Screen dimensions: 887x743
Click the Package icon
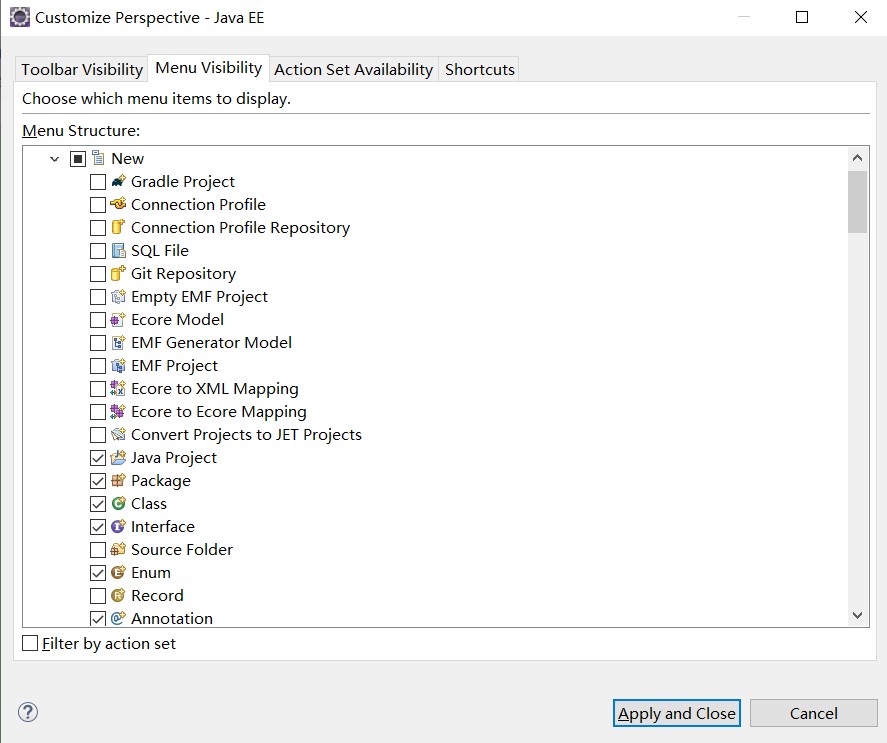[x=118, y=480]
